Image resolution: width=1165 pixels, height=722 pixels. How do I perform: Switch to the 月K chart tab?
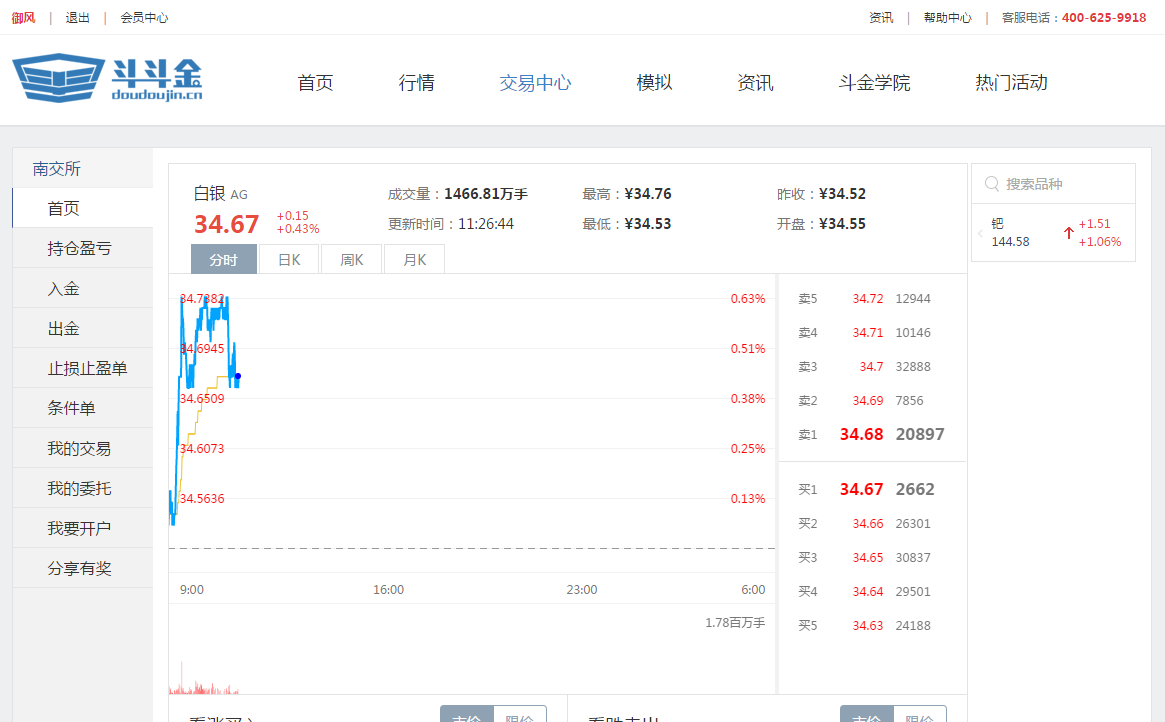point(413,258)
